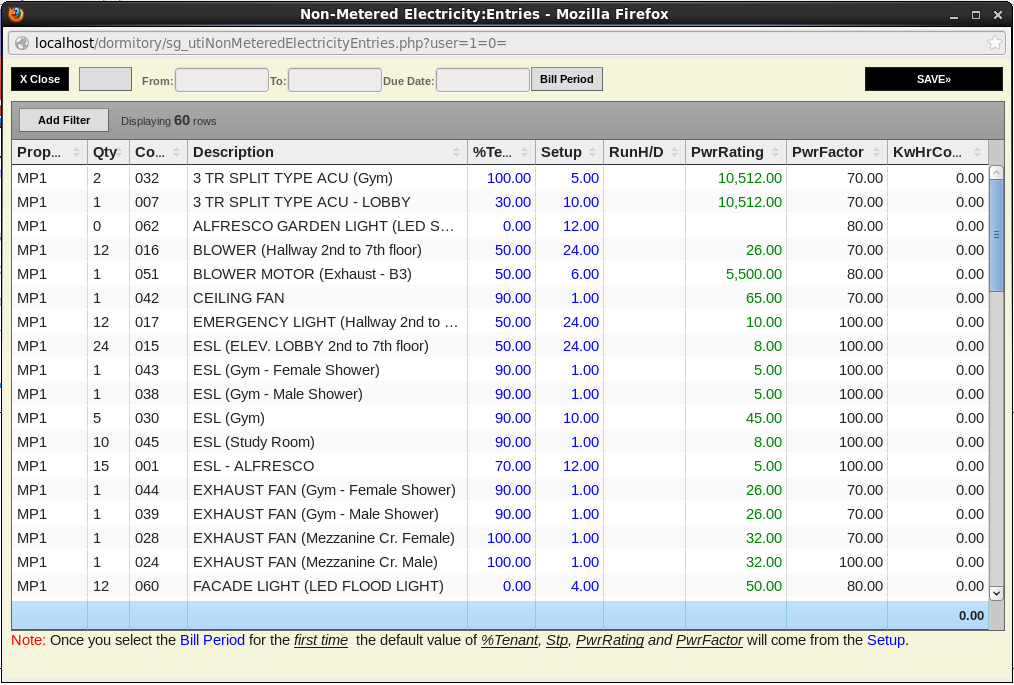Click the sort arrows on the PwrRating column
The height and width of the screenshot is (685, 1014).
775,153
